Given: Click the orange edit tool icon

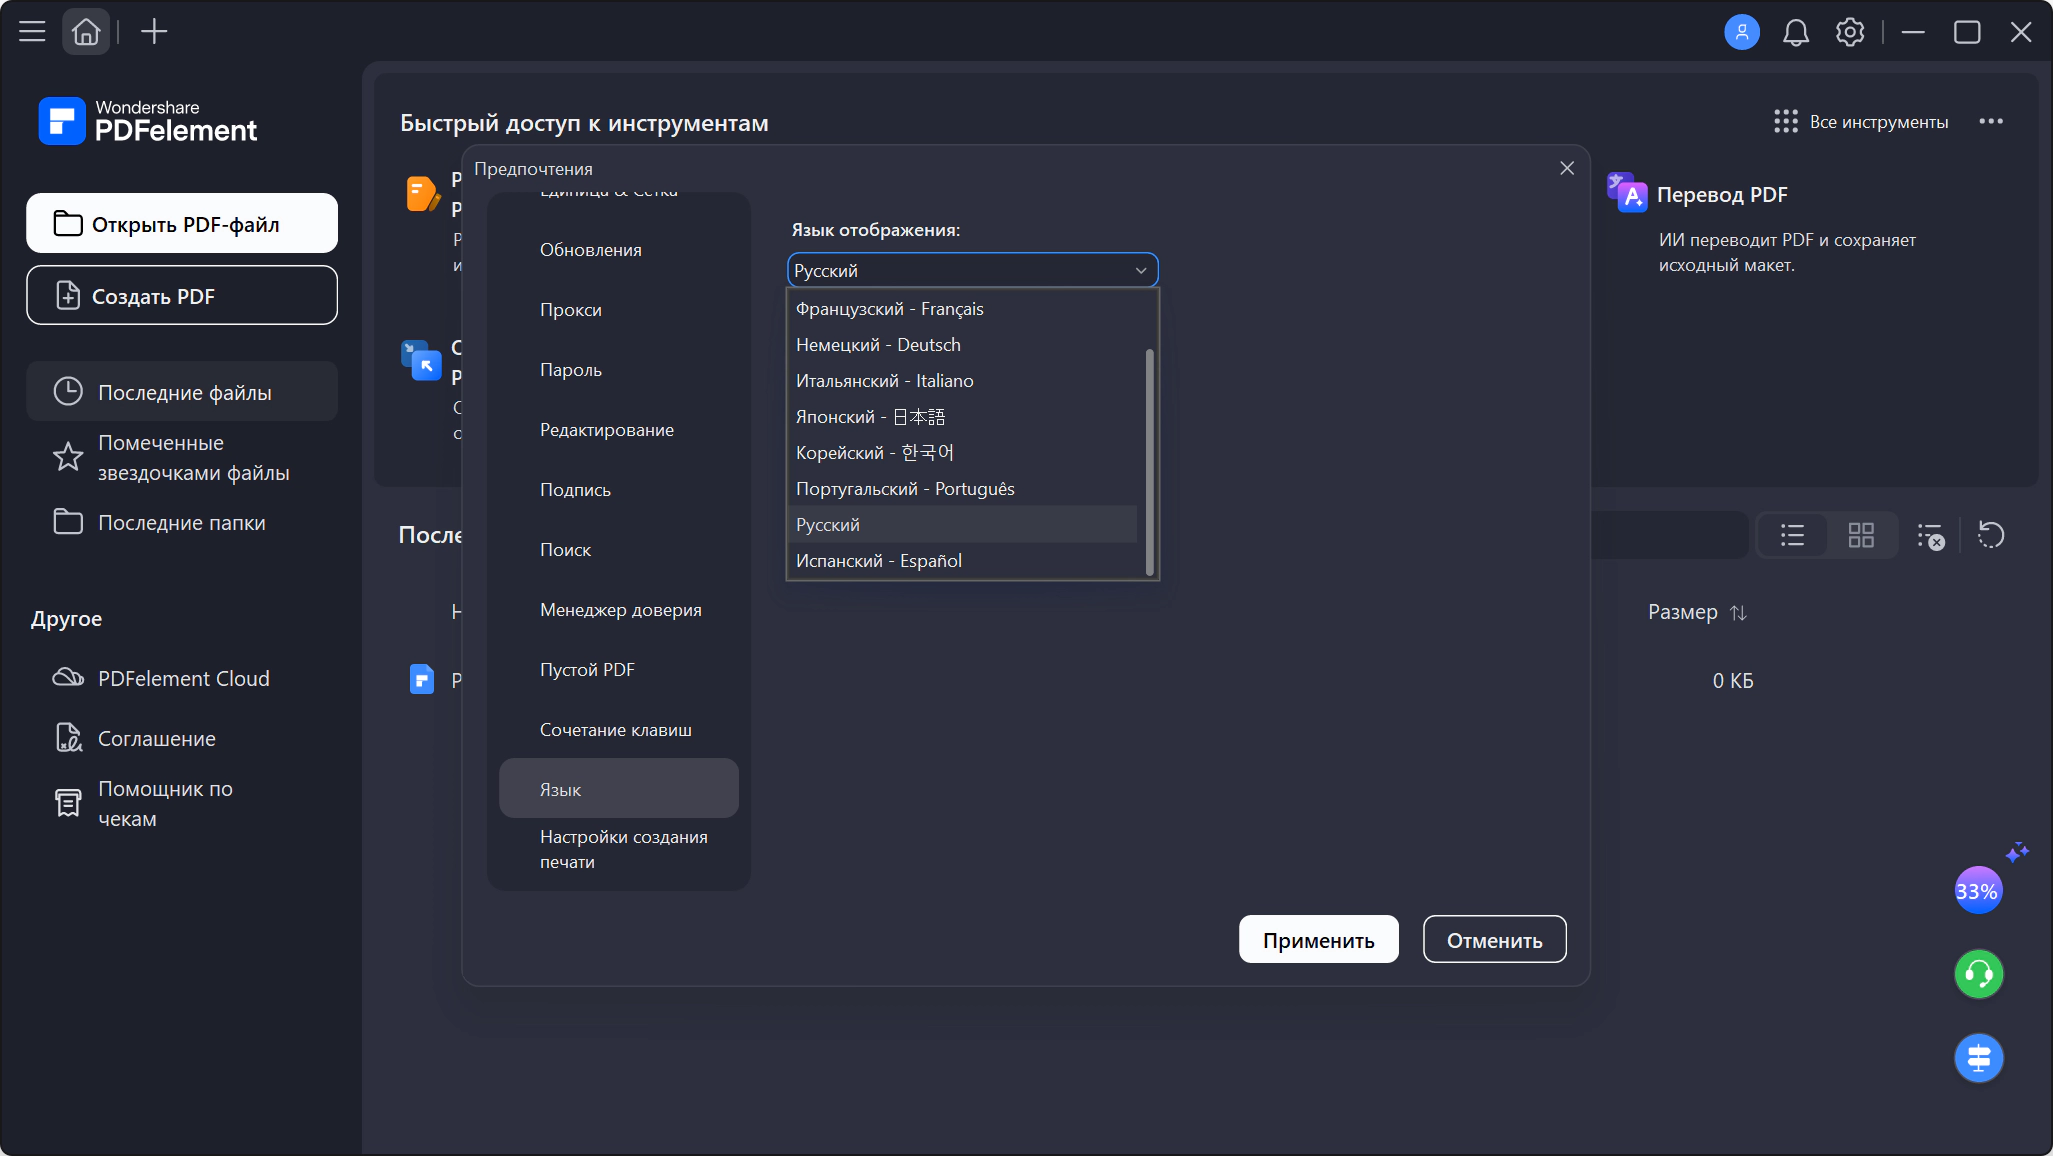Looking at the screenshot, I should tap(422, 192).
